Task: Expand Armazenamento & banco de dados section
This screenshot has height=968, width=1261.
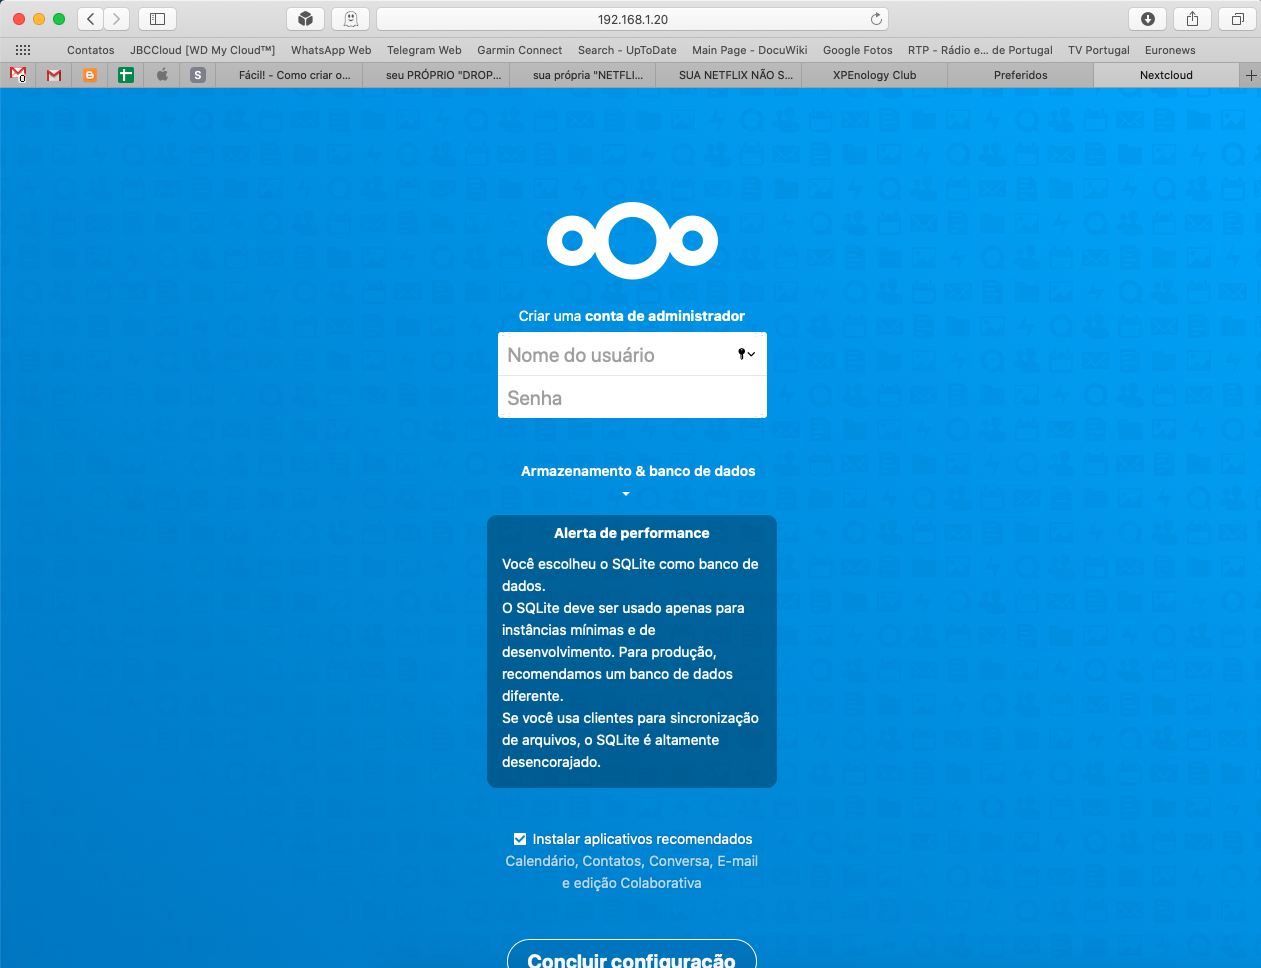Action: pyautogui.click(x=637, y=472)
